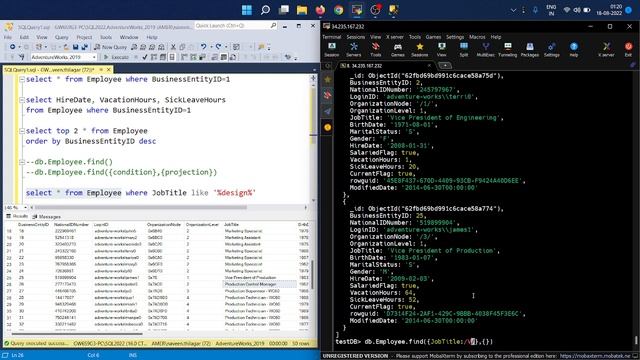Open the MobaXterm X server menu
Screen dimensions: 640x360
[x=395, y=37]
